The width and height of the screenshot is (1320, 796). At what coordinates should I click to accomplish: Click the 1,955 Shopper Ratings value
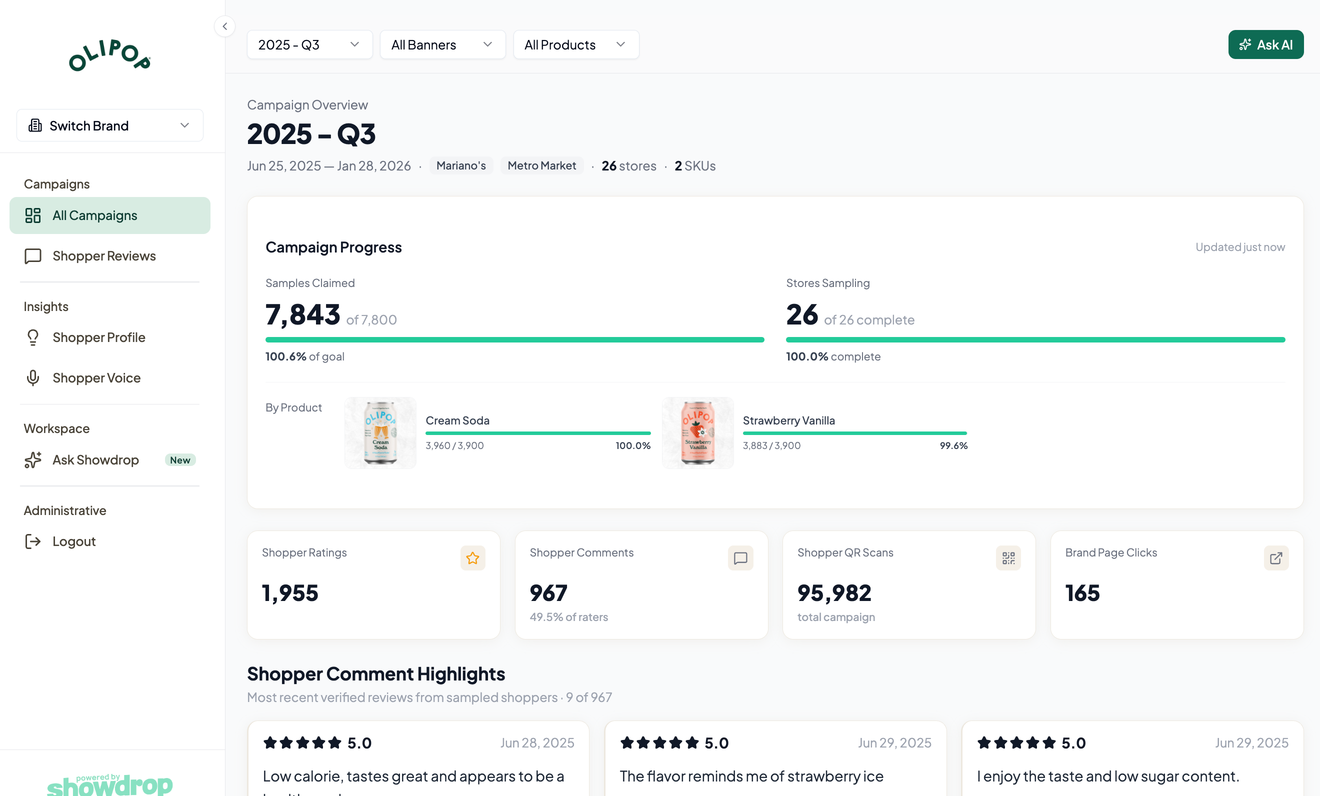(x=290, y=593)
